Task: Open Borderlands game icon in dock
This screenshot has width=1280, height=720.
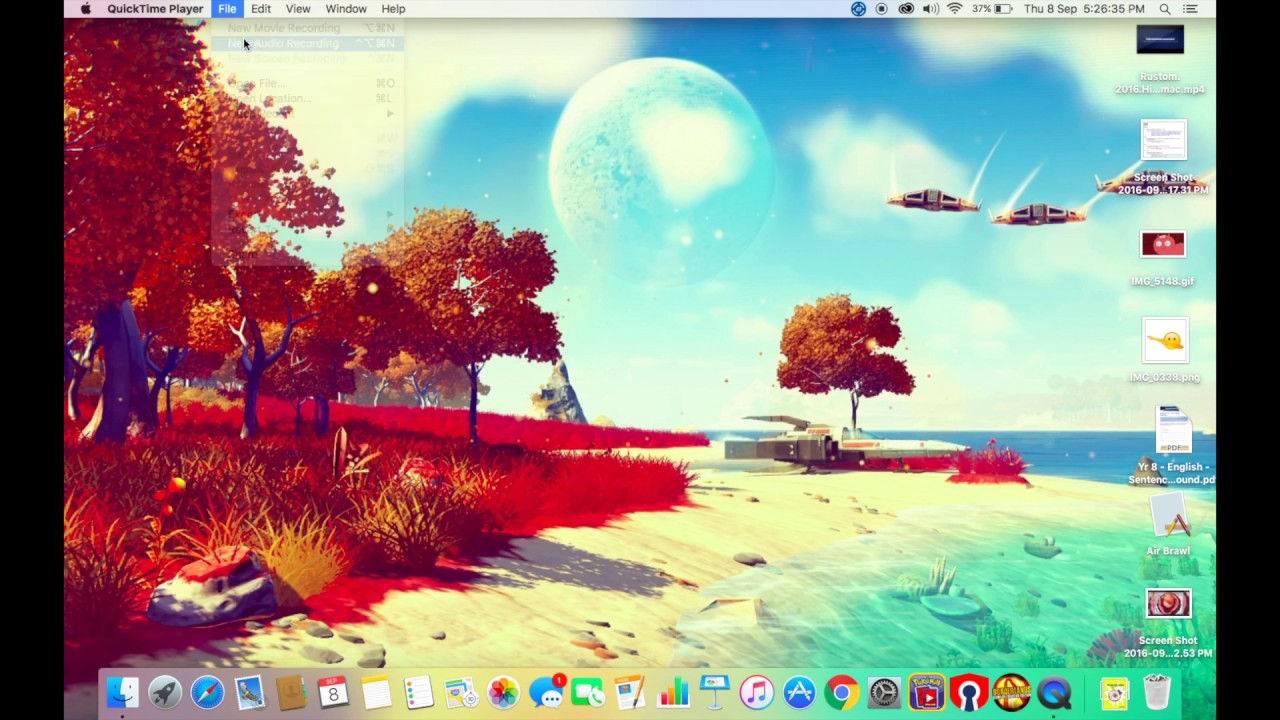Action: click(x=1011, y=692)
